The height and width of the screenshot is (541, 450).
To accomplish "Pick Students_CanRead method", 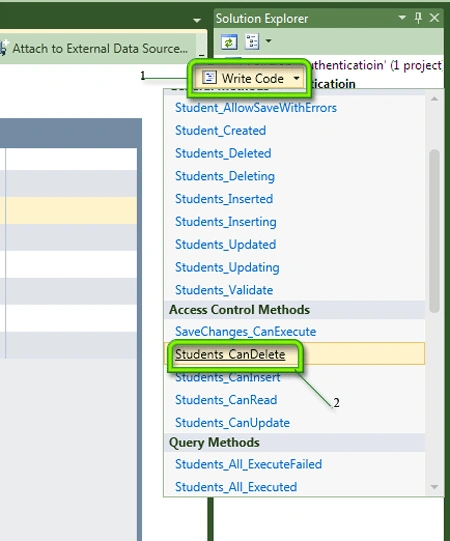I will 226,400.
